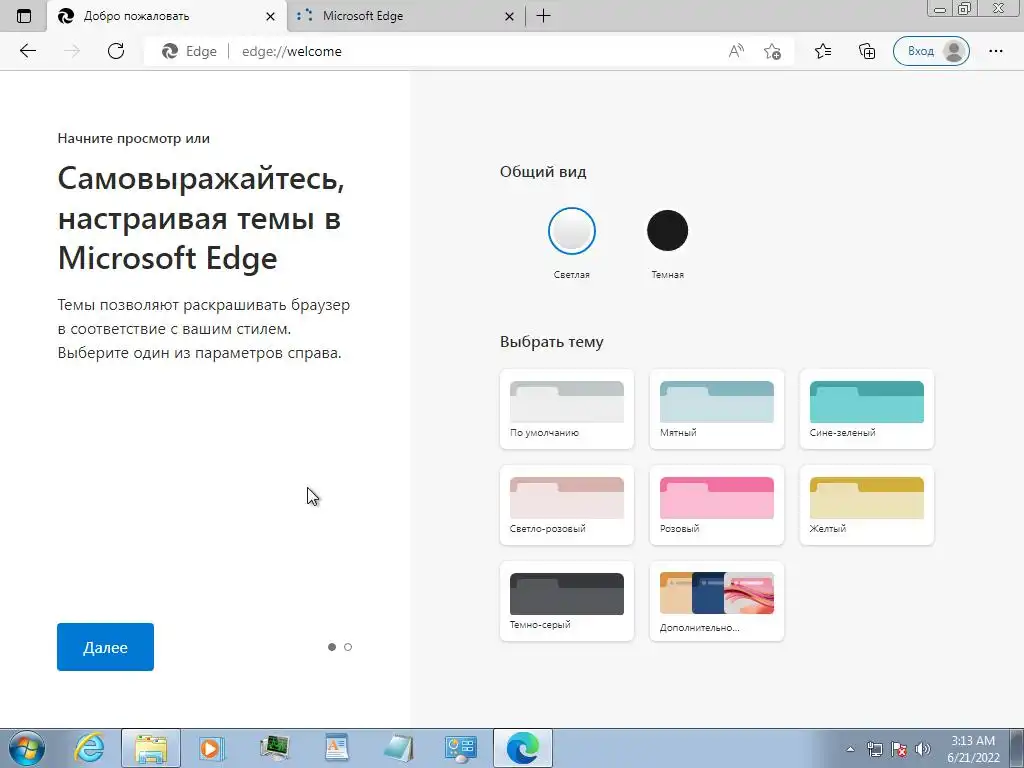Click the text Начните просмотр или

pos(134,138)
